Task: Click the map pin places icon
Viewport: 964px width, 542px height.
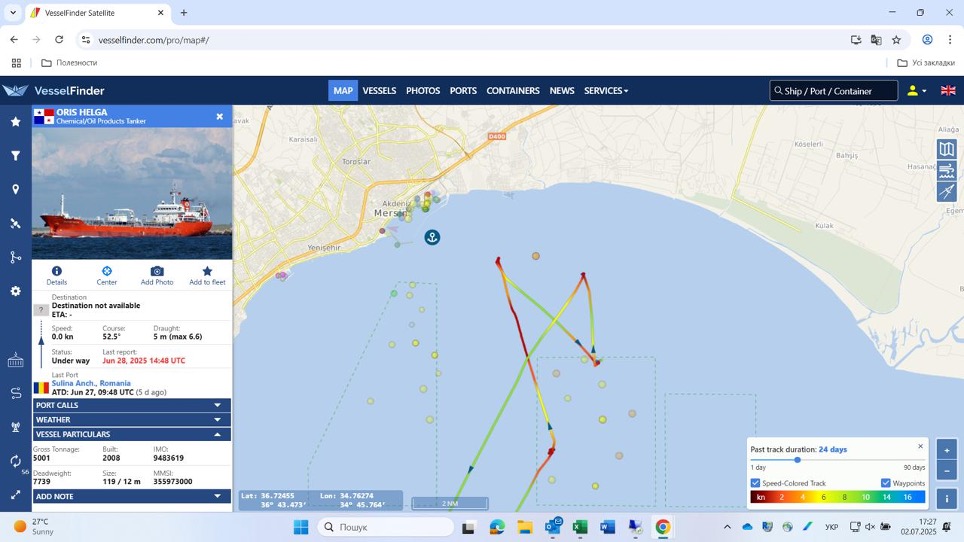Action: (15, 190)
